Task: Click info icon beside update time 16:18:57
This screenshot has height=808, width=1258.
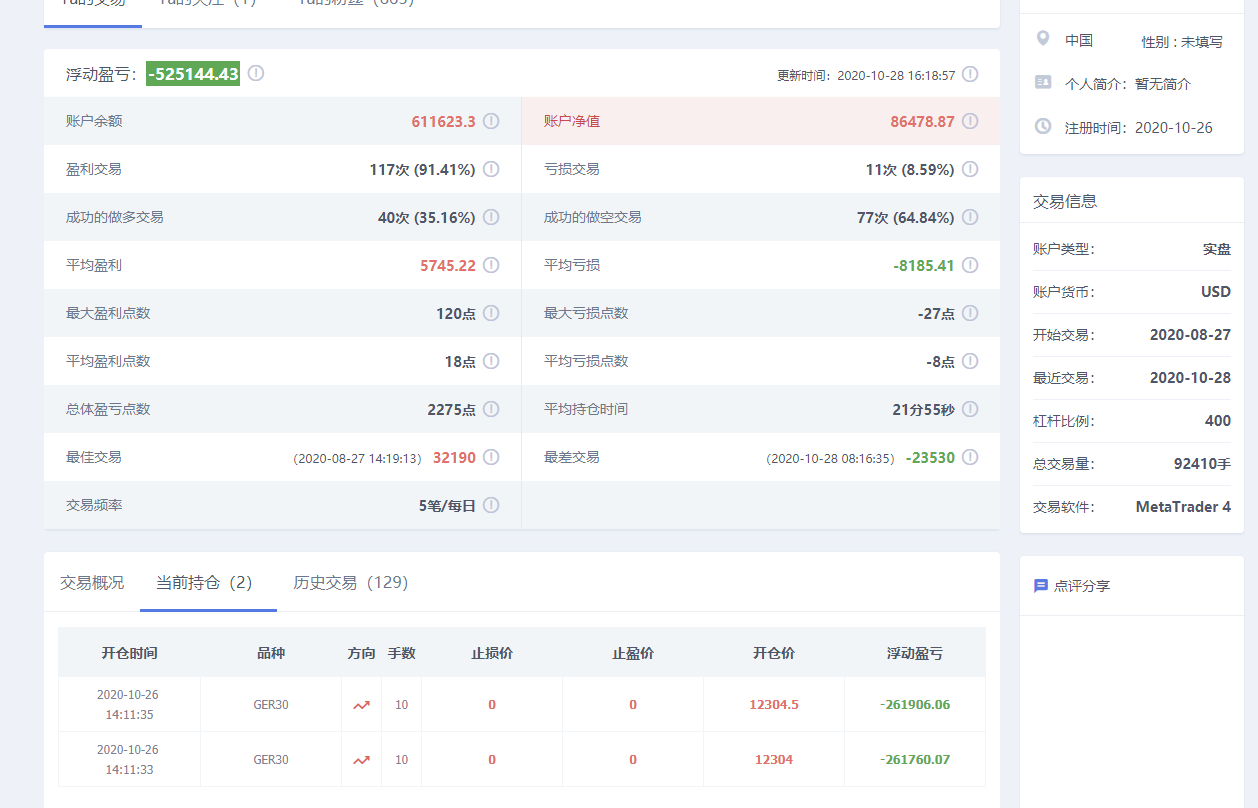Action: coord(970,74)
